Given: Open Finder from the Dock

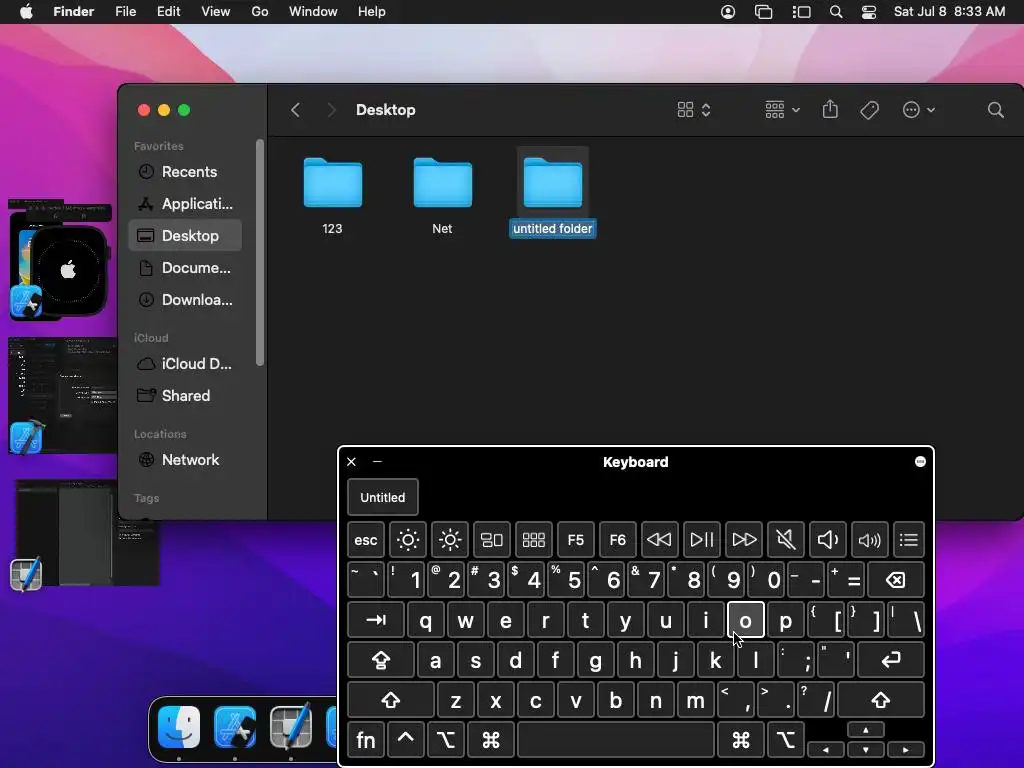Looking at the screenshot, I should tap(179, 727).
